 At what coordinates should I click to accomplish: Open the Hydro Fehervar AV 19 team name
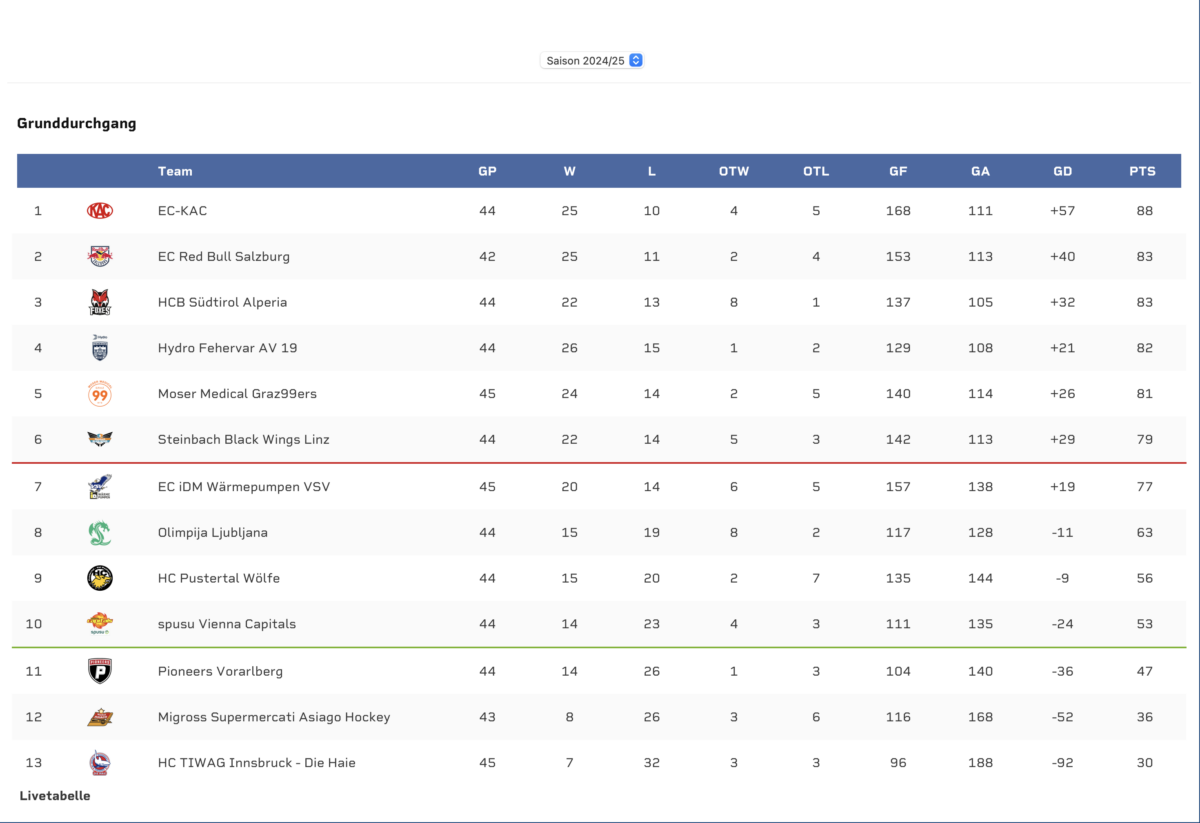(x=227, y=348)
